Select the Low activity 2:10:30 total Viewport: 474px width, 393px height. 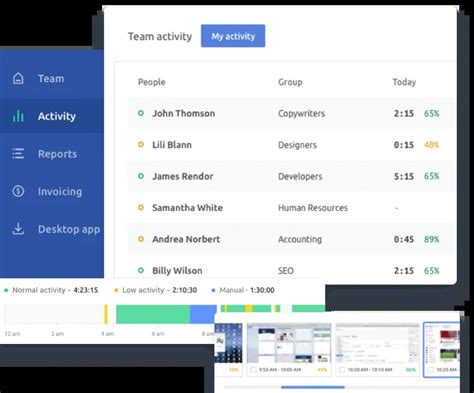[x=184, y=290]
